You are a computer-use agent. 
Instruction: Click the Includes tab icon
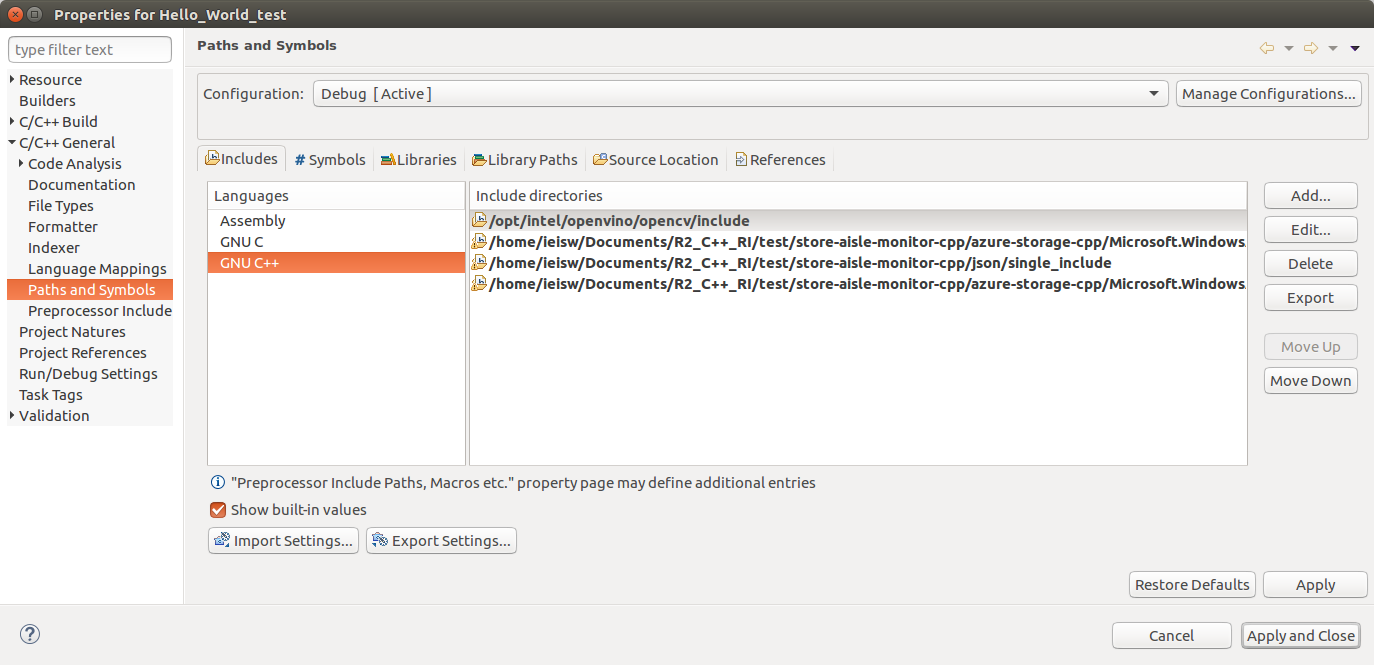pyautogui.click(x=212, y=158)
